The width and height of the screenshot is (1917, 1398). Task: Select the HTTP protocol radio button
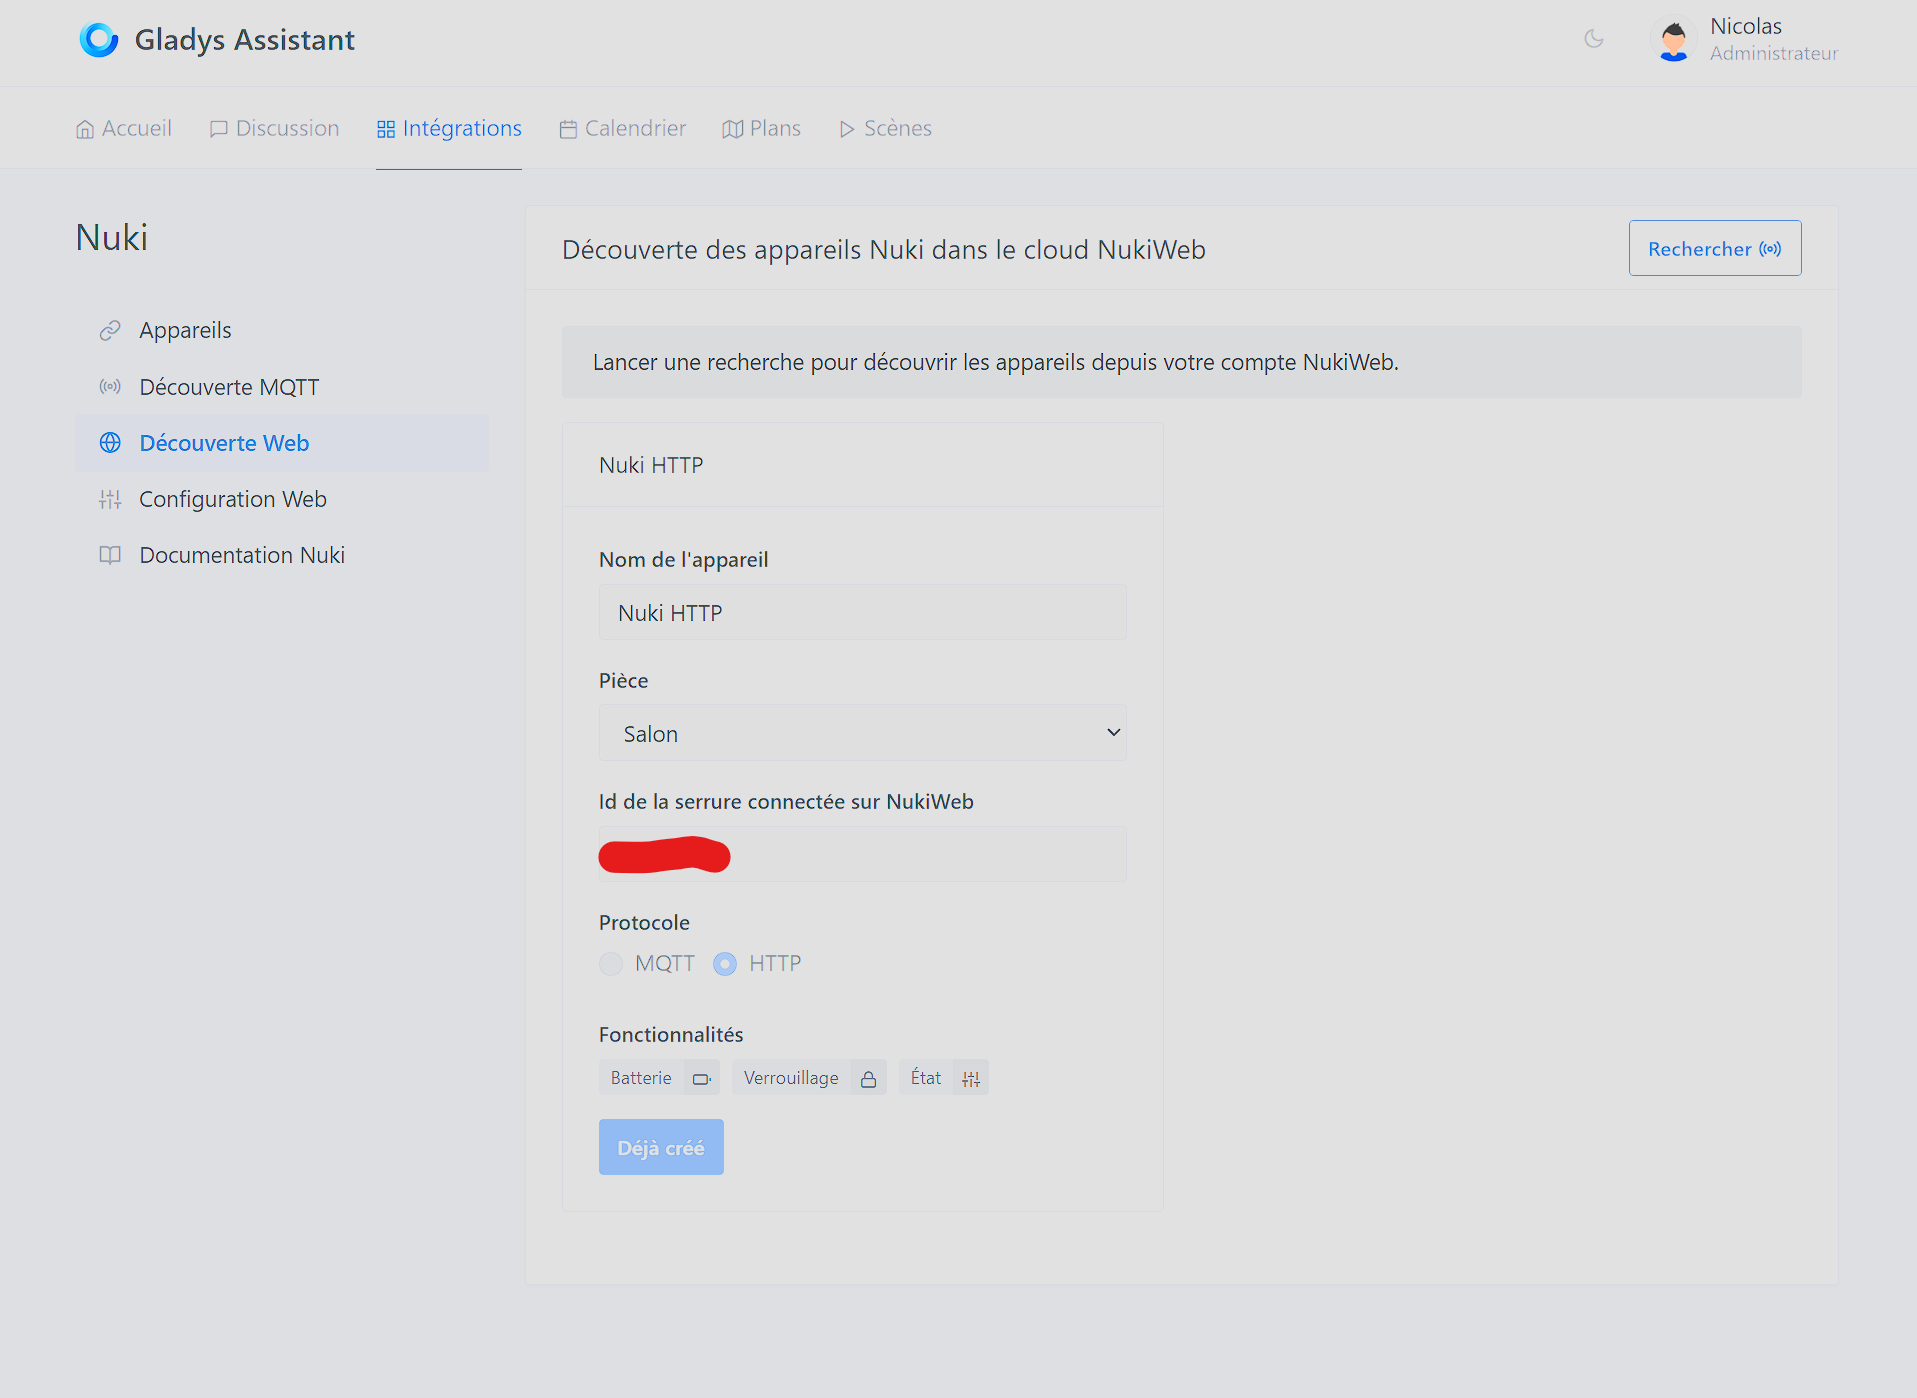(725, 964)
